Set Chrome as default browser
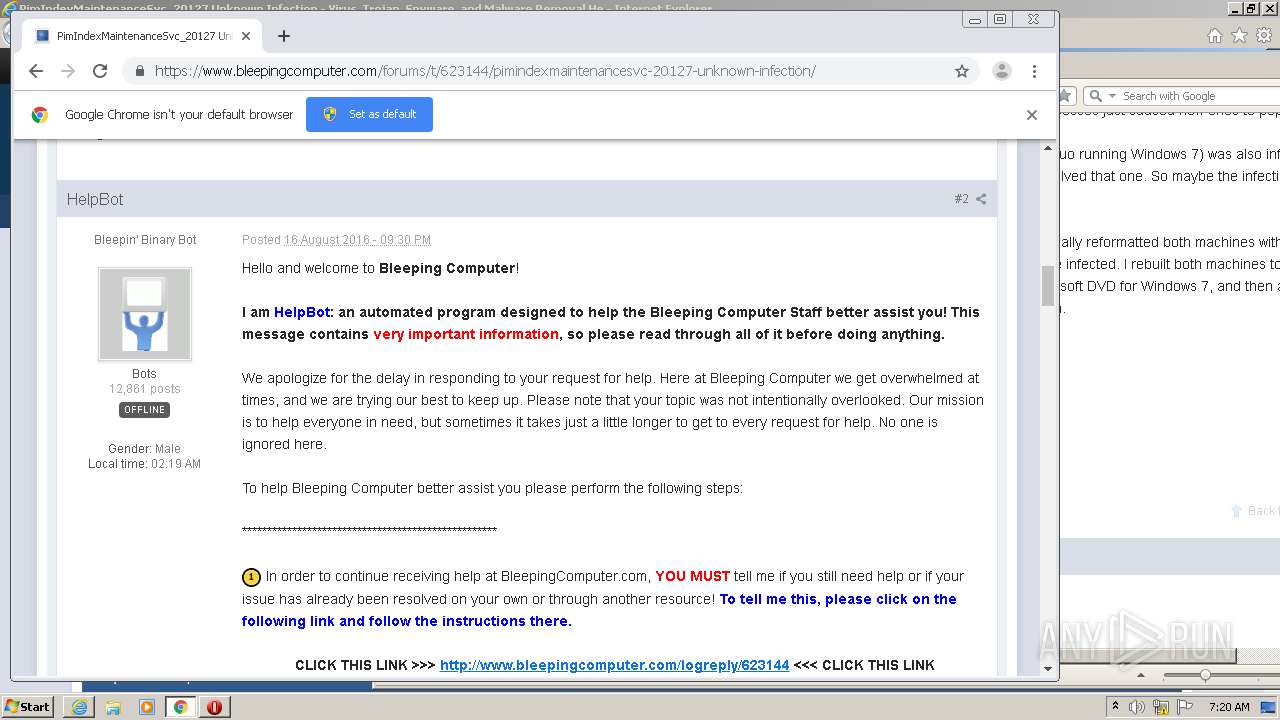Image resolution: width=1280 pixels, height=720 pixels. point(369,114)
